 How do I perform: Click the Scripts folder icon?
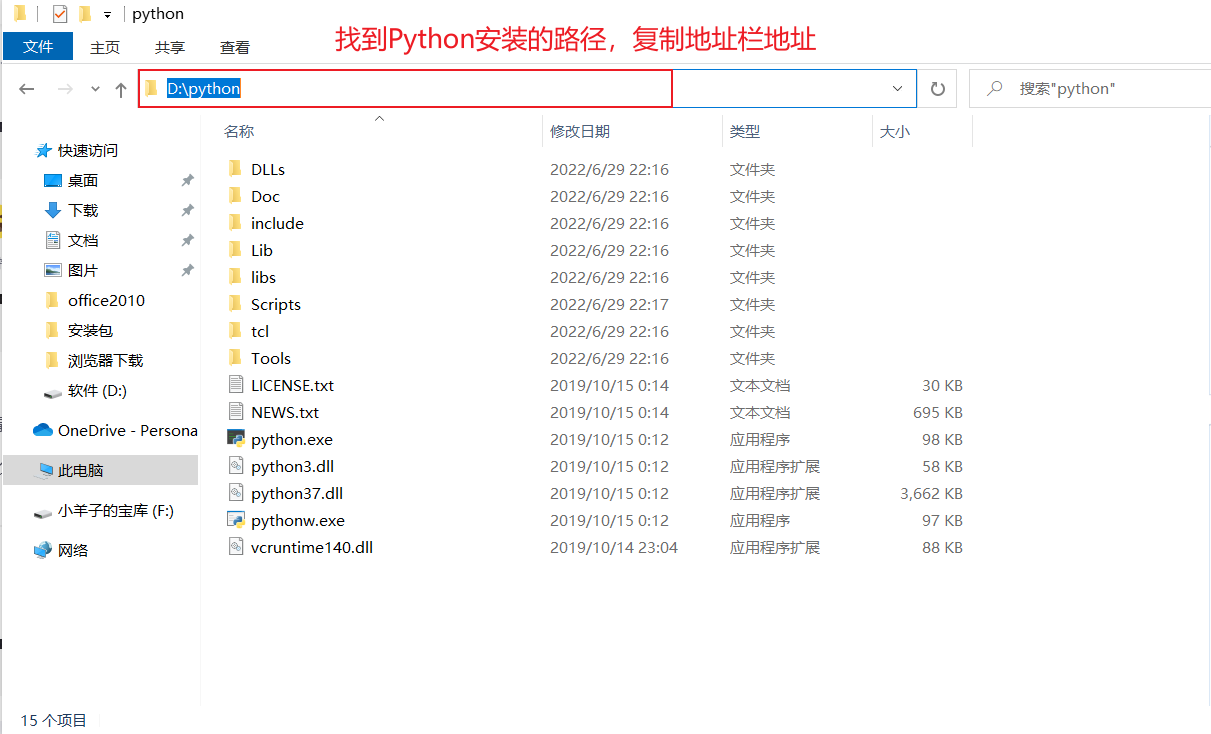pos(236,304)
